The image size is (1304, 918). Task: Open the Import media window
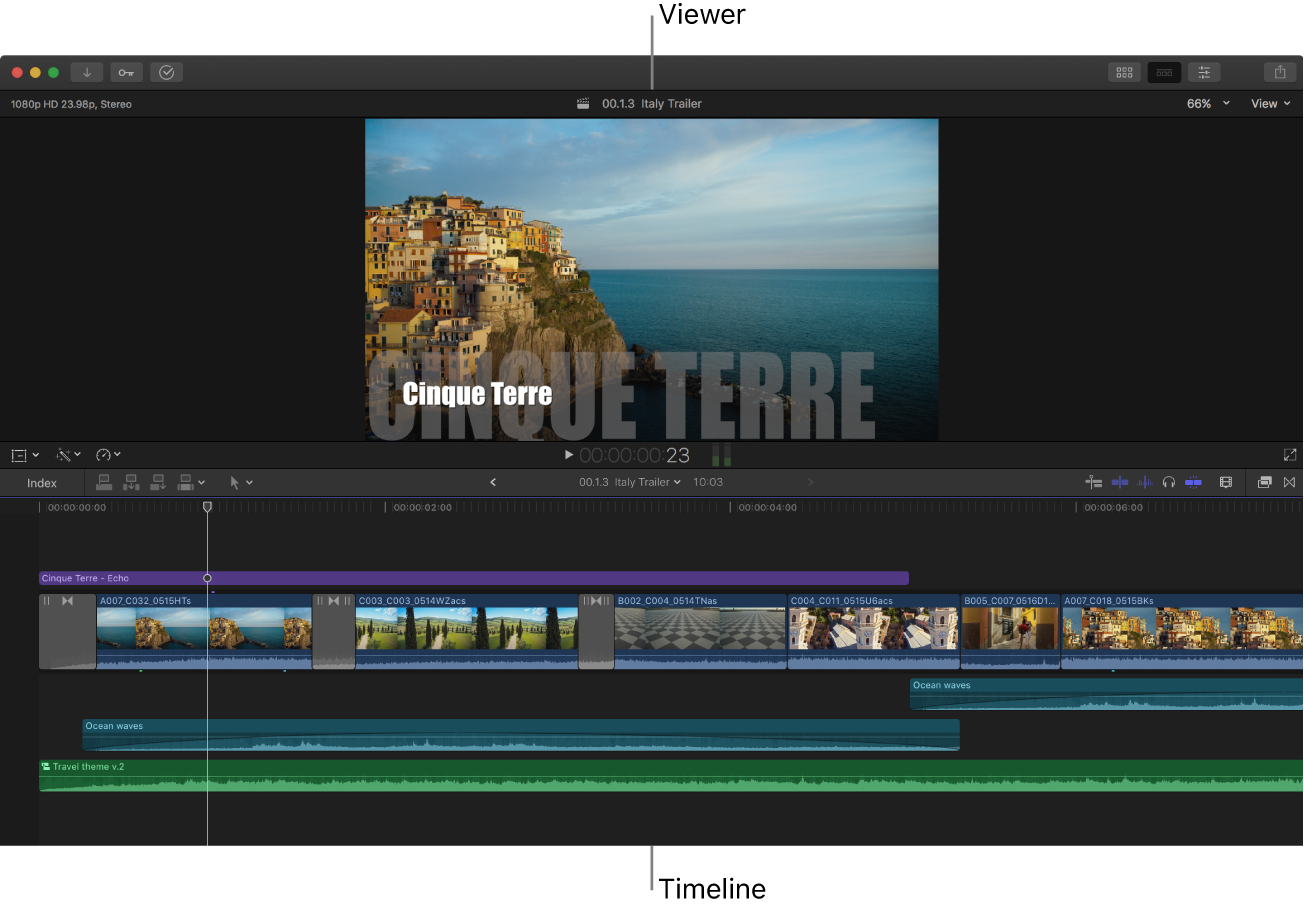tap(87, 72)
